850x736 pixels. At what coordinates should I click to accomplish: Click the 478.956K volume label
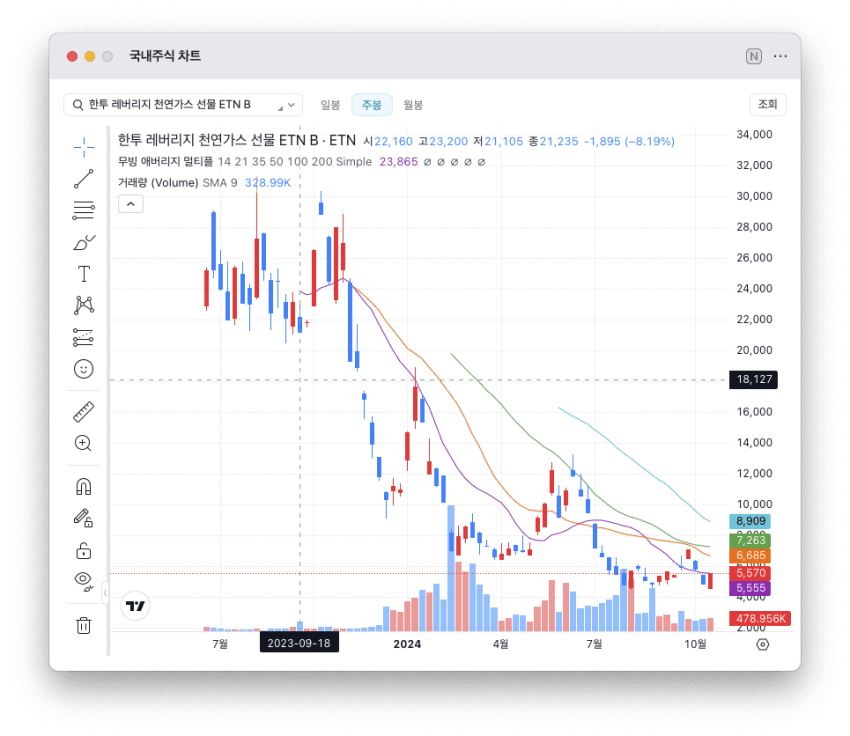tap(760, 618)
